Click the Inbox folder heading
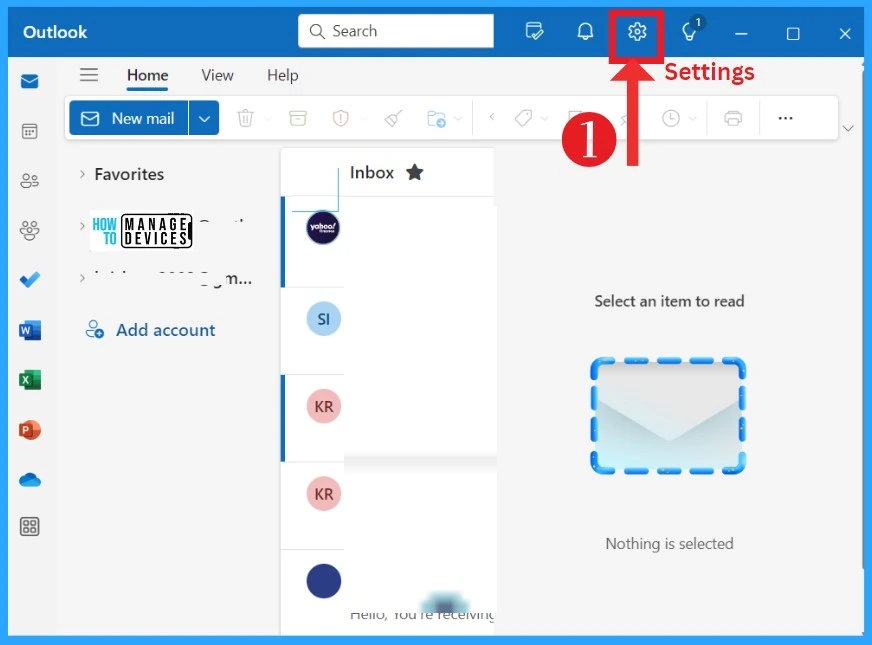Screen dimensions: 872x645 tap(371, 172)
